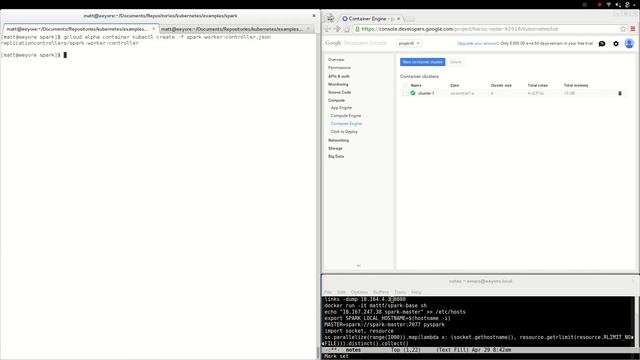
Task: Delete cluster-1 with the trash icon
Action: click(x=620, y=93)
